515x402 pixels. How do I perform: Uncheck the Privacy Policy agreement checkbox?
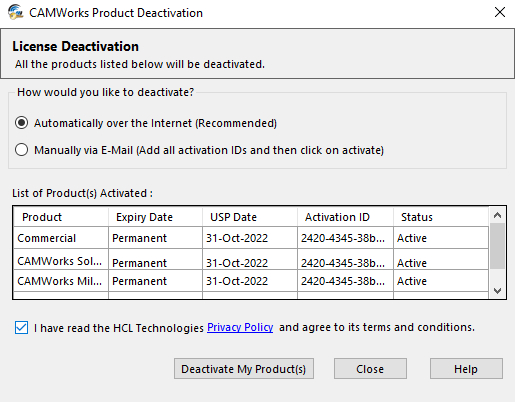pos(21,328)
